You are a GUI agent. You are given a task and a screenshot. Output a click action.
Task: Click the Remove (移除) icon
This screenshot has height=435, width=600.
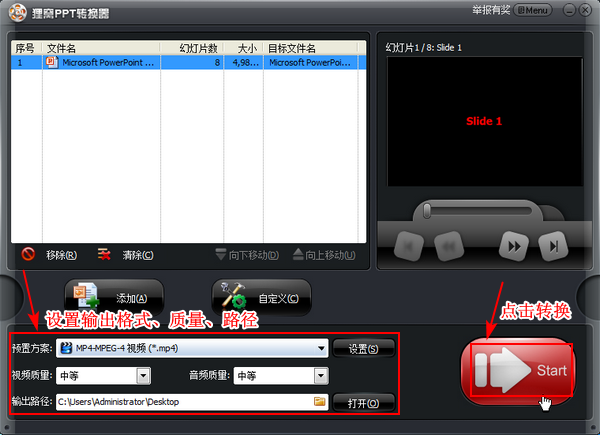29,255
